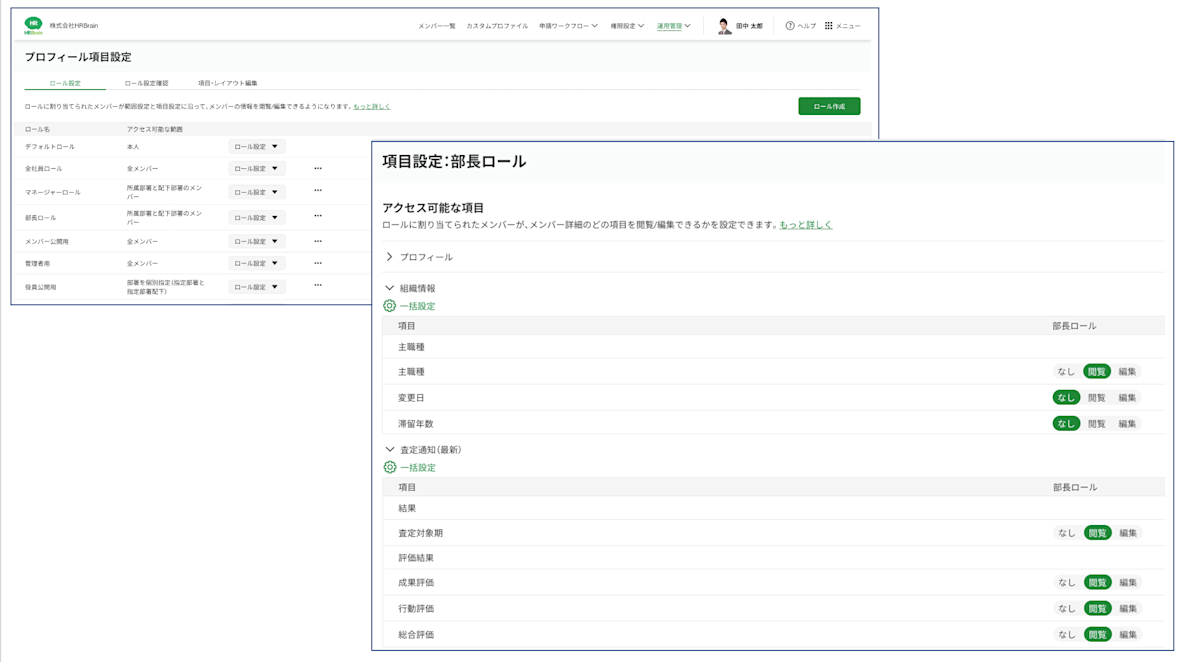1200x662 pixels.
Task: Switch to 項目・レイアウト編集 tab
Action: 228,83
